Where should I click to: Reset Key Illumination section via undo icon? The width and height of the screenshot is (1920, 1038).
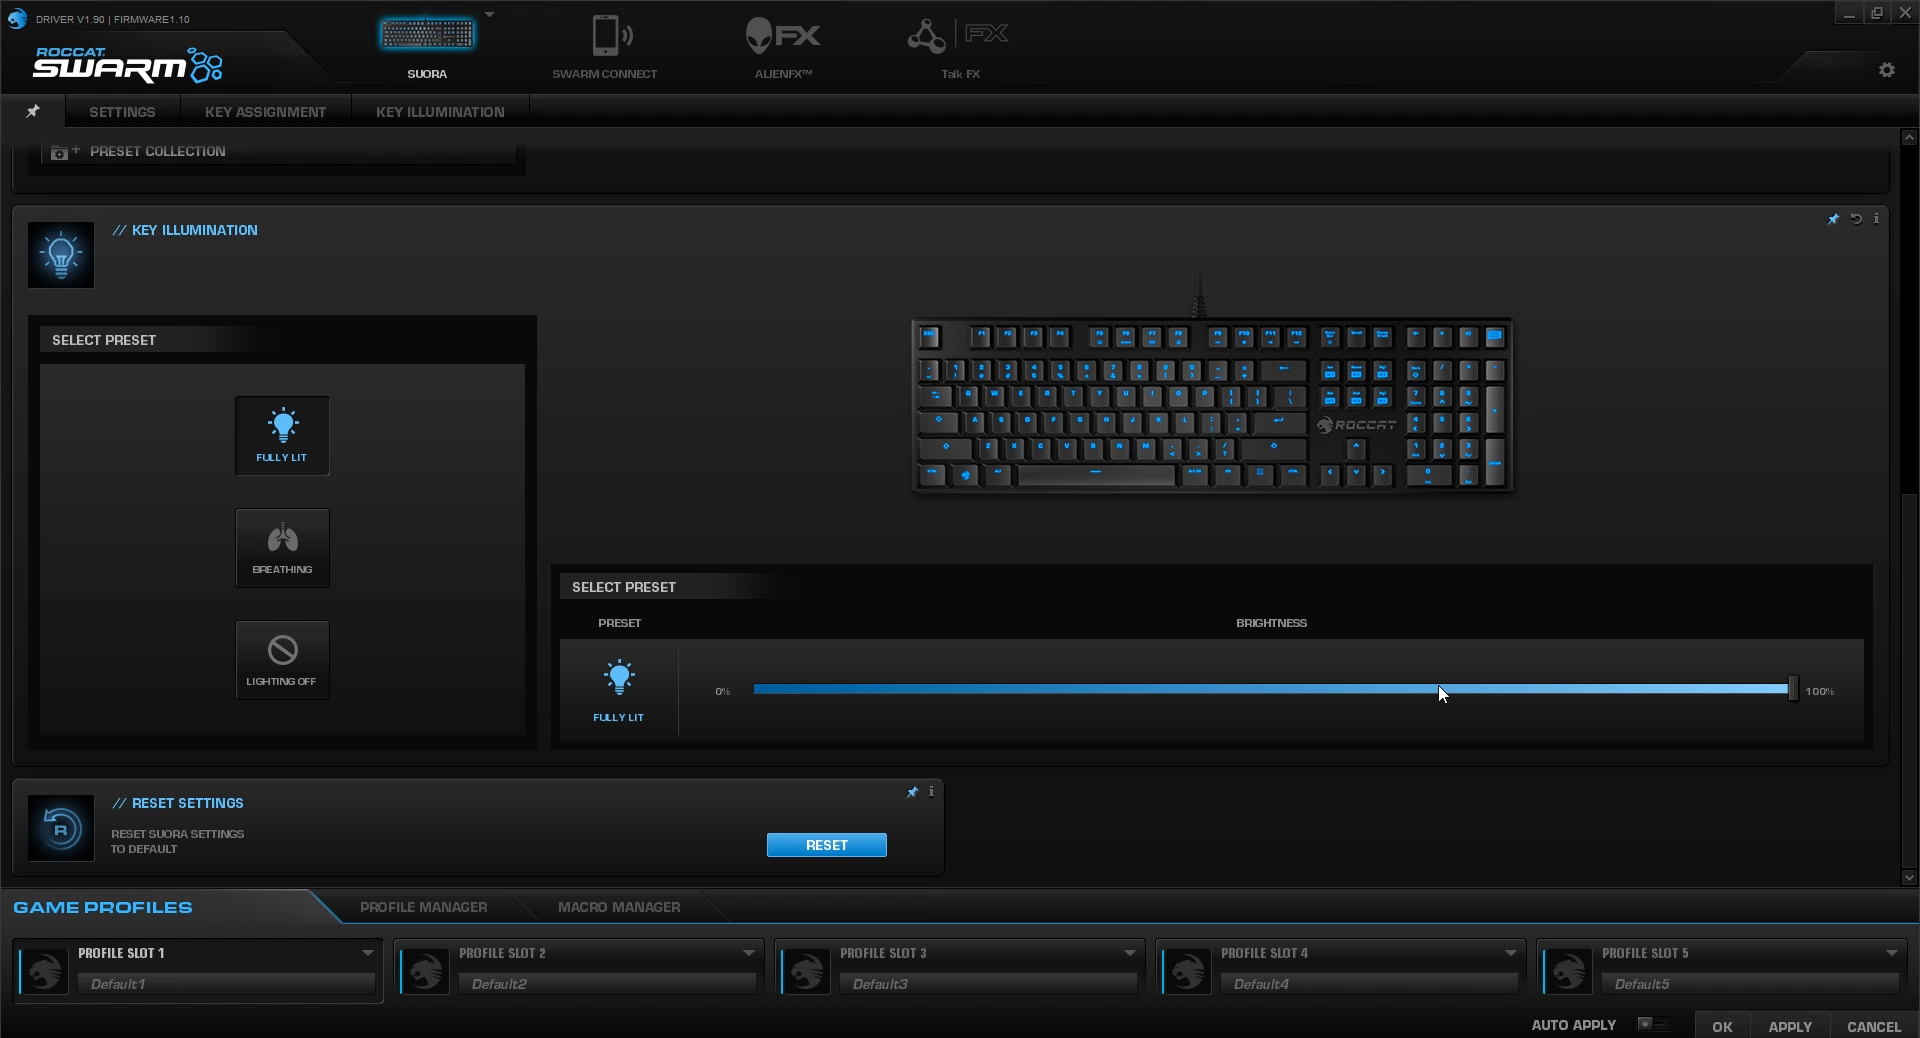pyautogui.click(x=1856, y=219)
